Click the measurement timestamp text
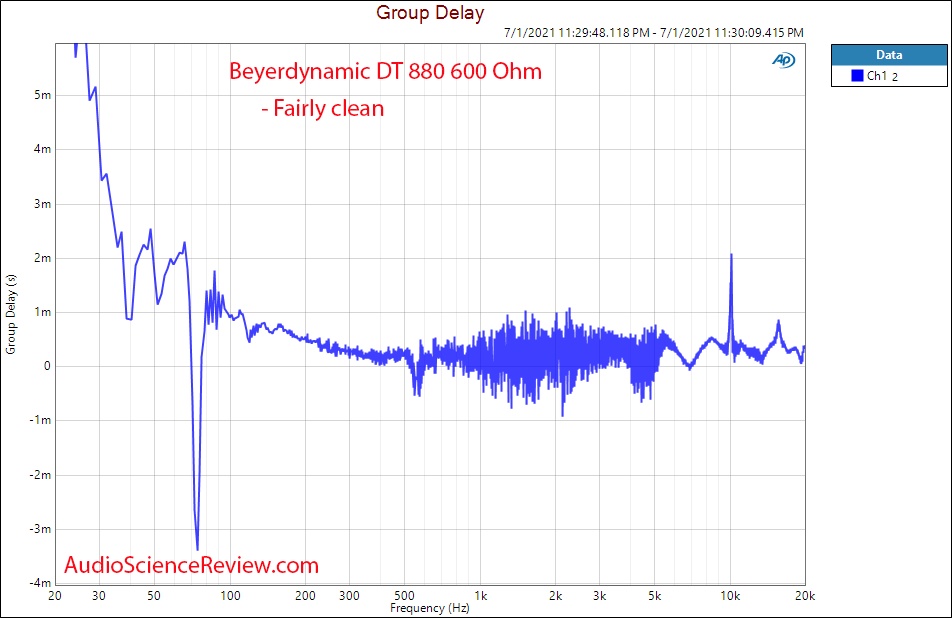Viewport: 952px width, 618px height. click(653, 33)
